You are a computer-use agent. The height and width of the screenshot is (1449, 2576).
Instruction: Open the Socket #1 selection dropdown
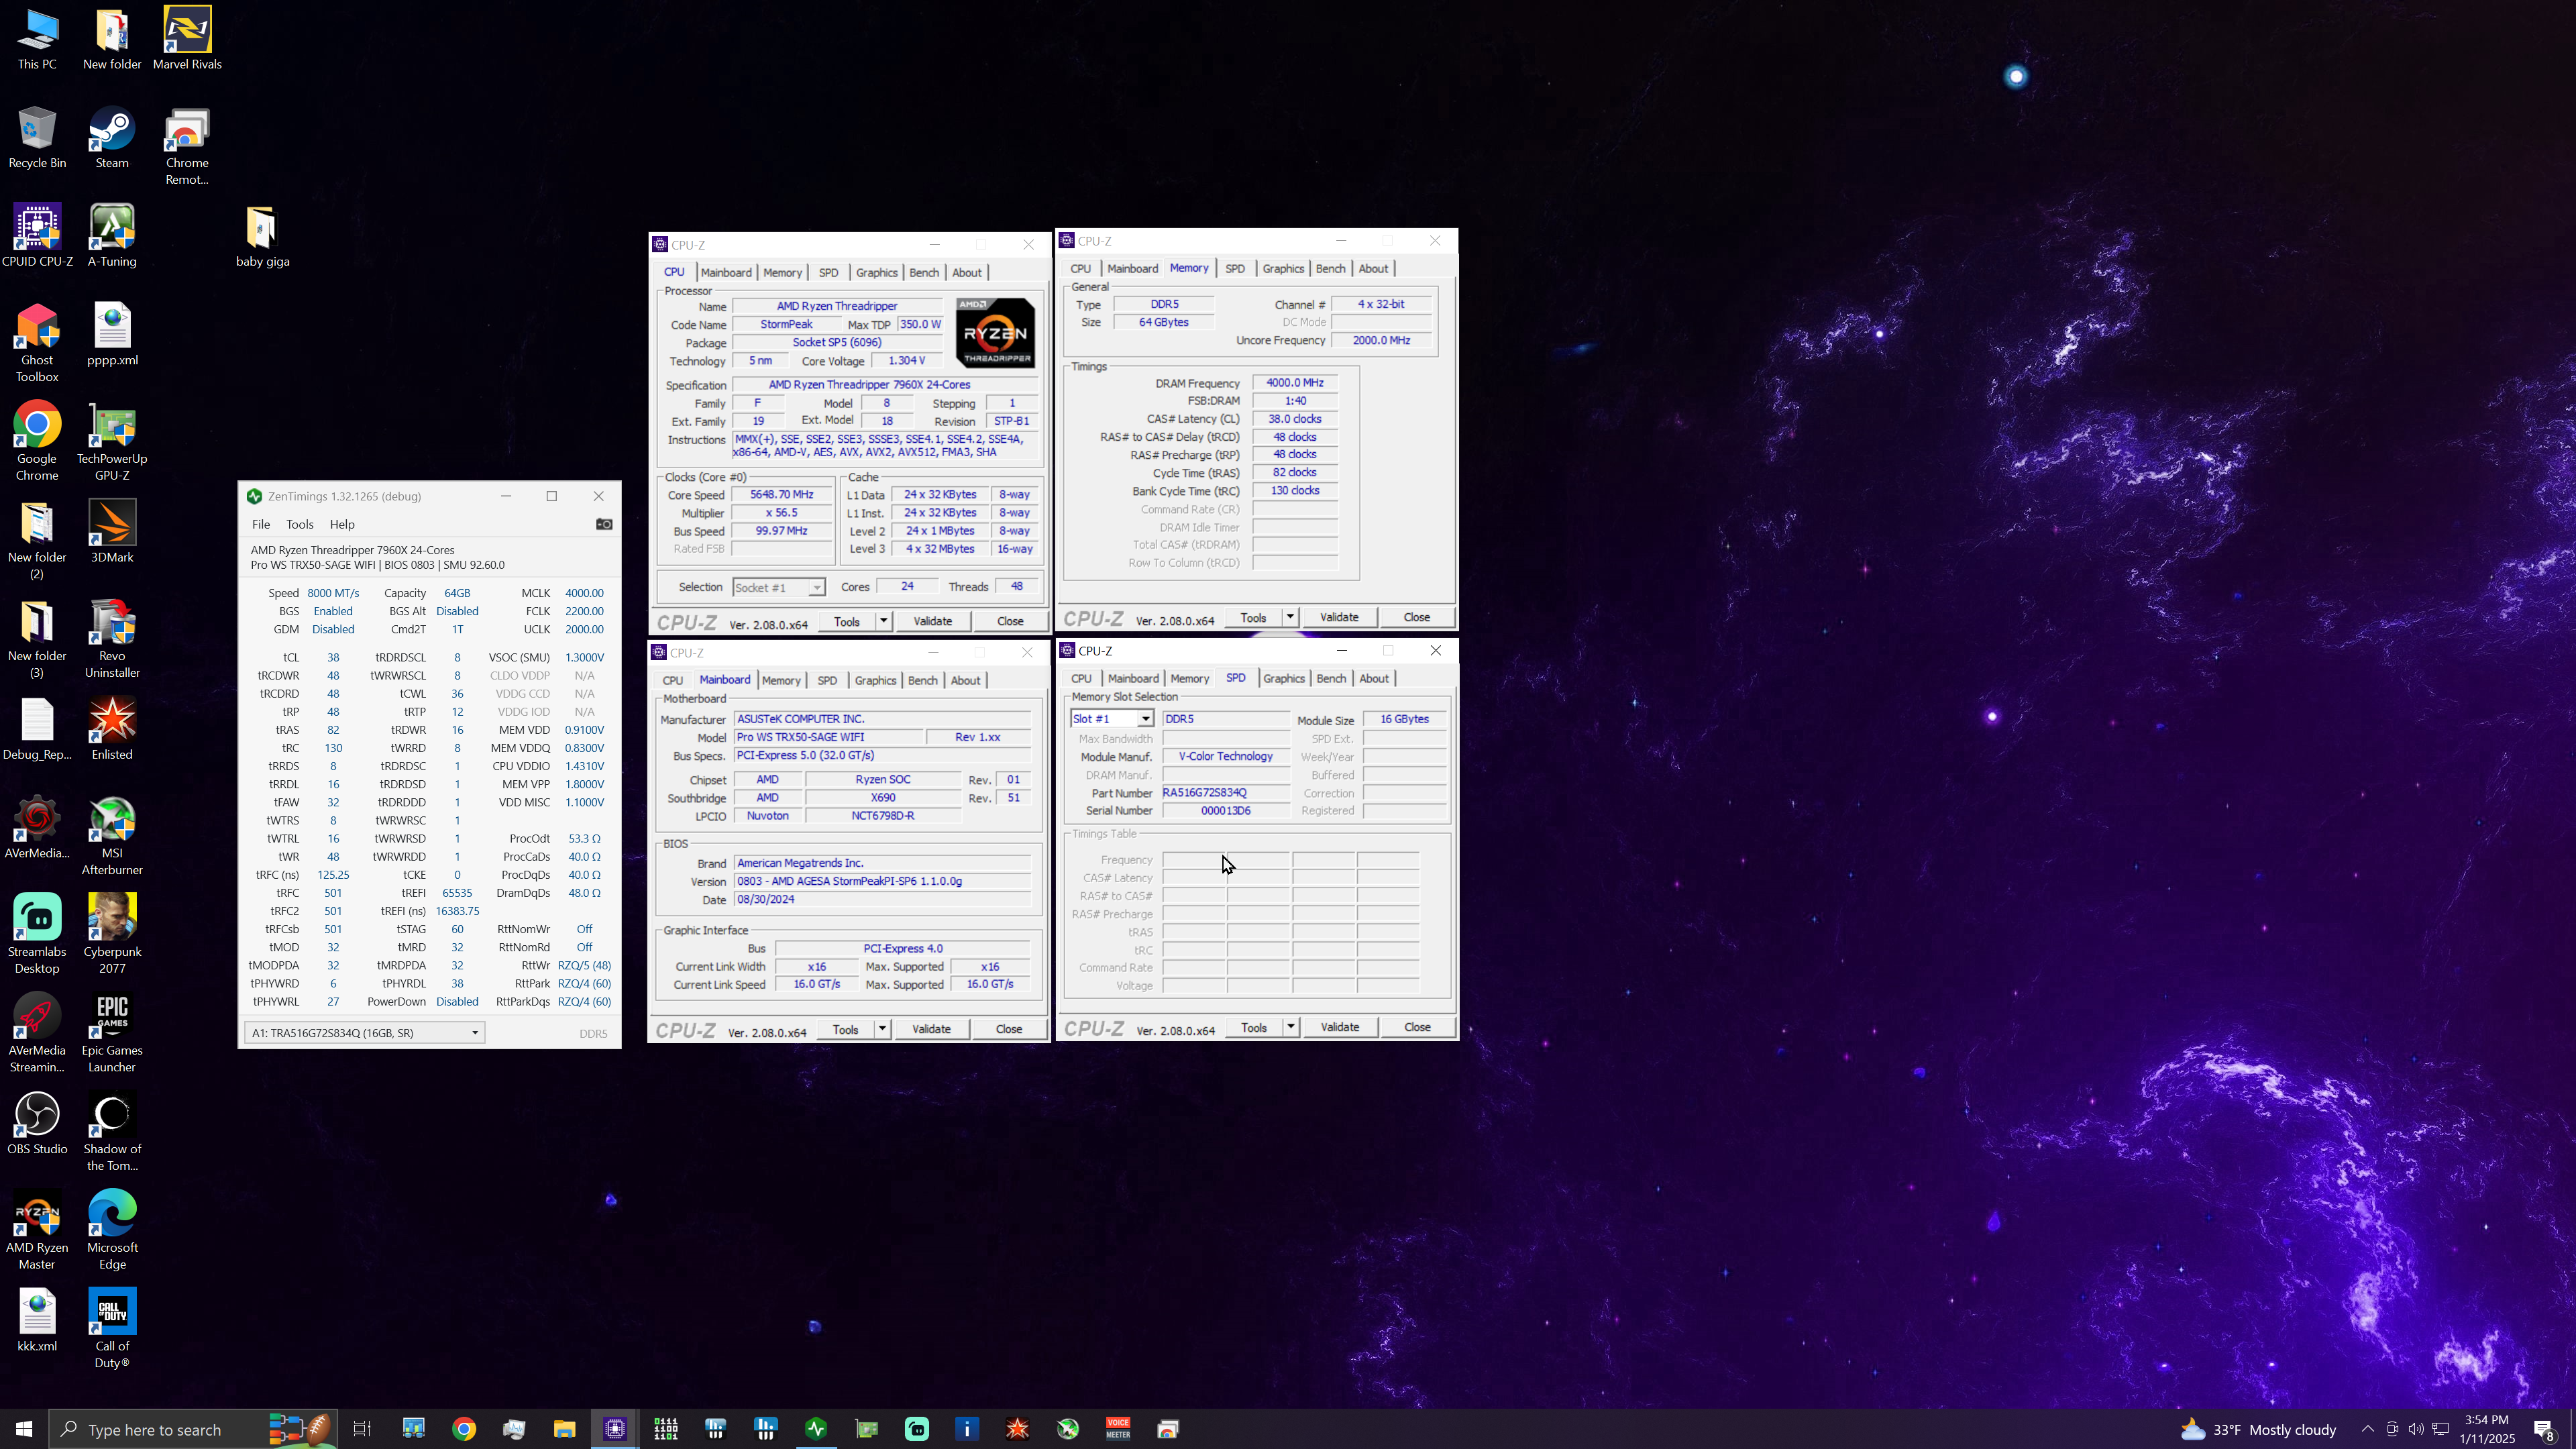[779, 587]
